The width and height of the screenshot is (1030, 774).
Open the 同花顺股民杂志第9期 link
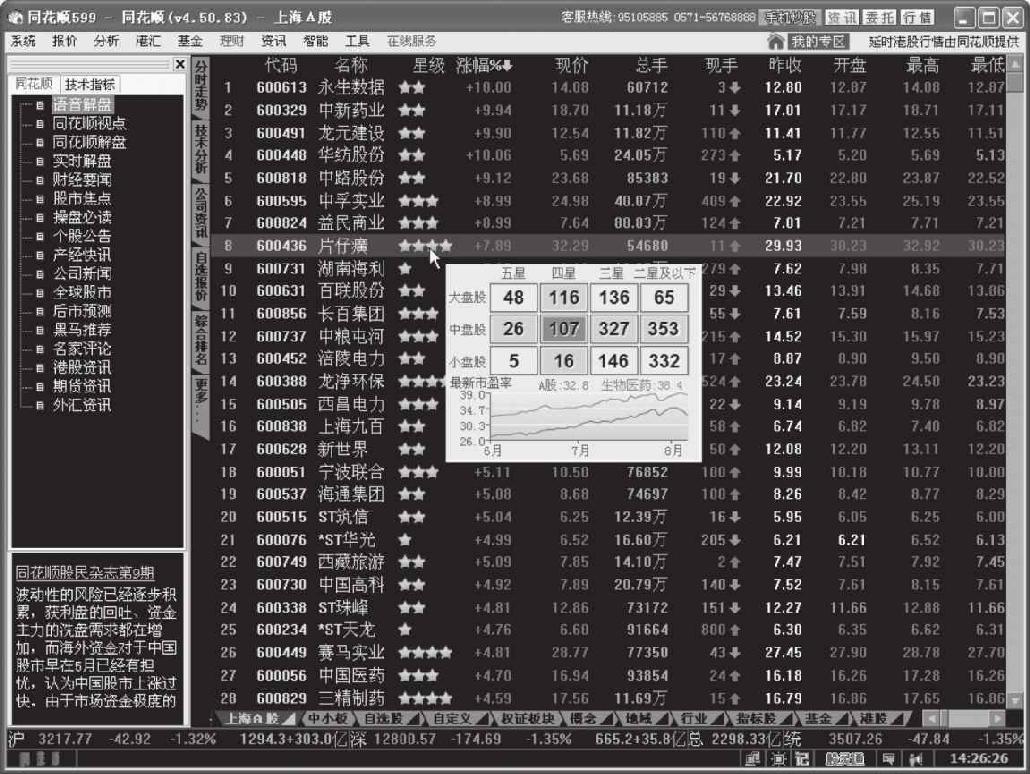(x=85, y=573)
